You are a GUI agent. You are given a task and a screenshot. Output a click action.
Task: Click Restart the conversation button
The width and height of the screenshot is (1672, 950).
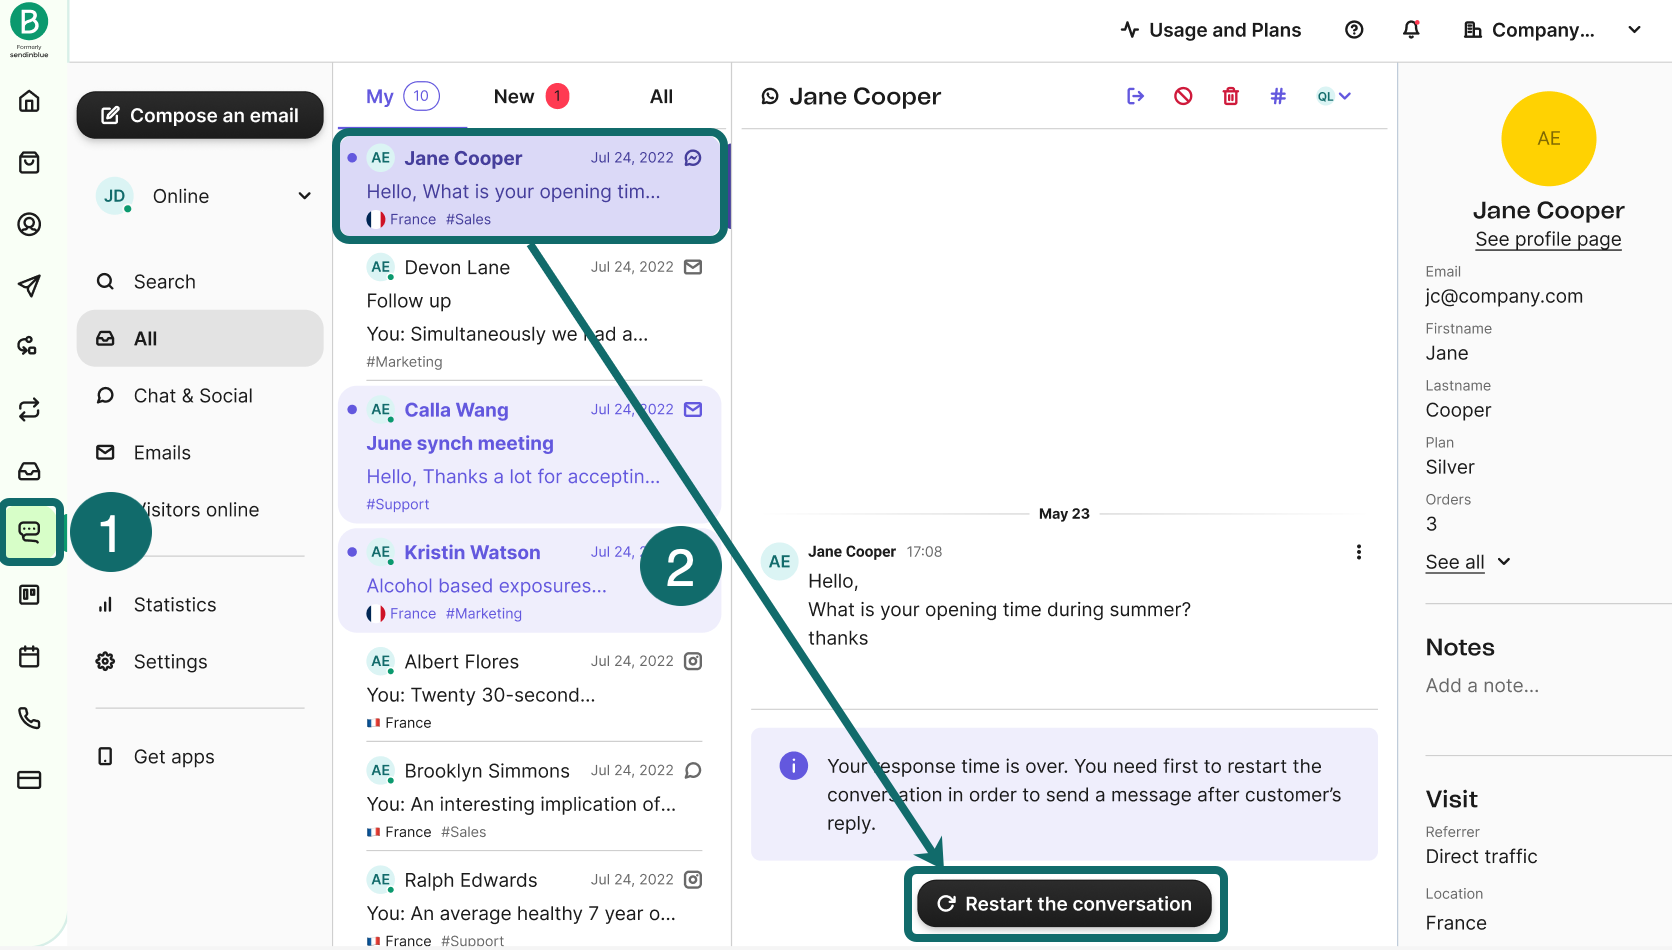(1064, 904)
